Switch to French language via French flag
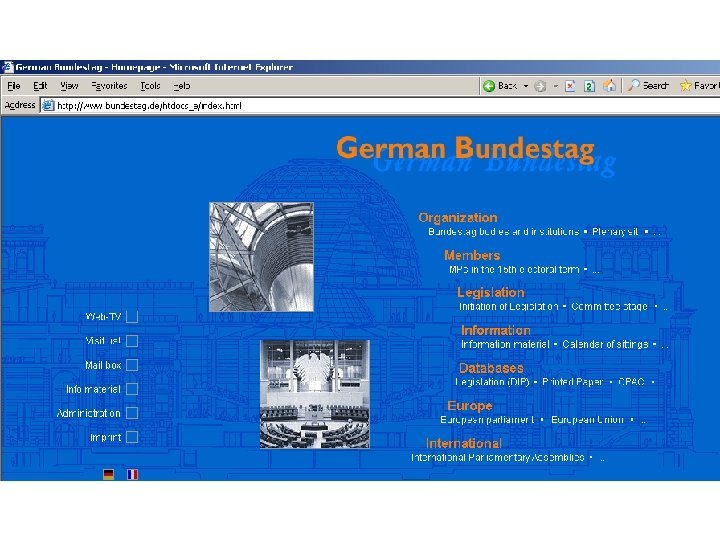 pos(132,474)
